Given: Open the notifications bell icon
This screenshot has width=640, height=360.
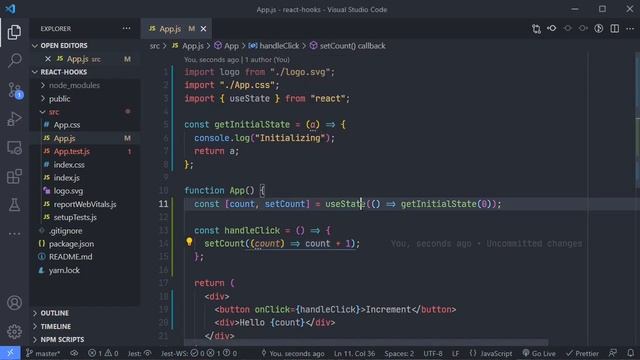Looking at the screenshot, I should point(631,353).
